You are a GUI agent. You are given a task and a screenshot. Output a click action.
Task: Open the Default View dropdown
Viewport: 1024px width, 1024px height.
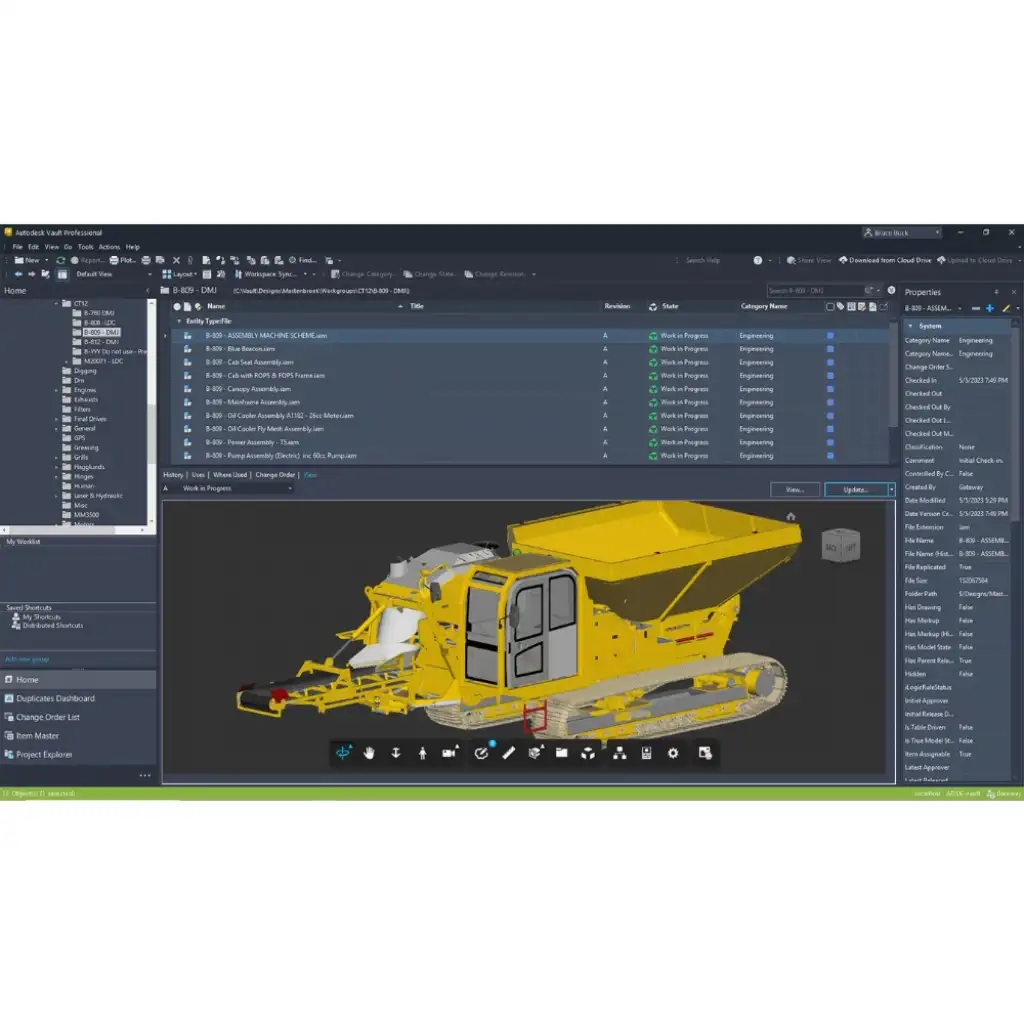pos(114,274)
